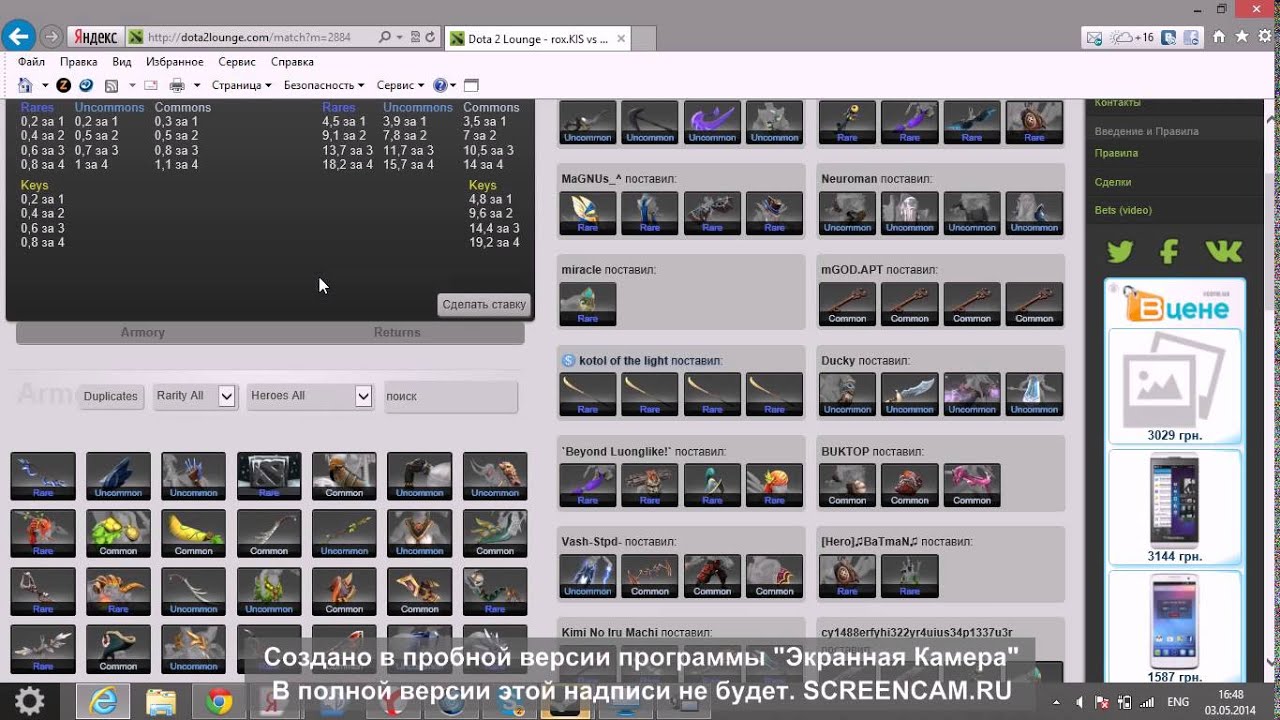Click the favorites star icon
This screenshot has width=1280, height=720.
pos(1241,37)
